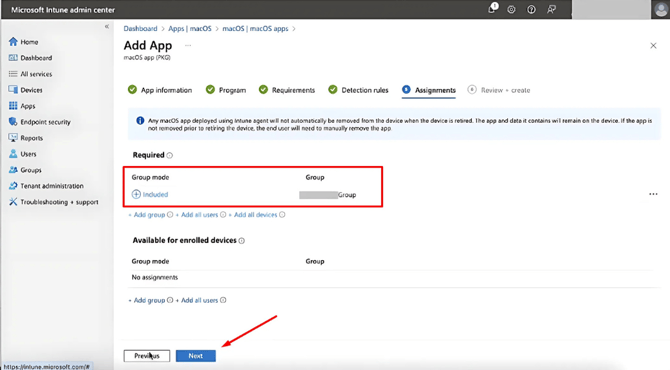Click Add group under Required
Image resolution: width=670 pixels, height=370 pixels.
pyautogui.click(x=147, y=215)
